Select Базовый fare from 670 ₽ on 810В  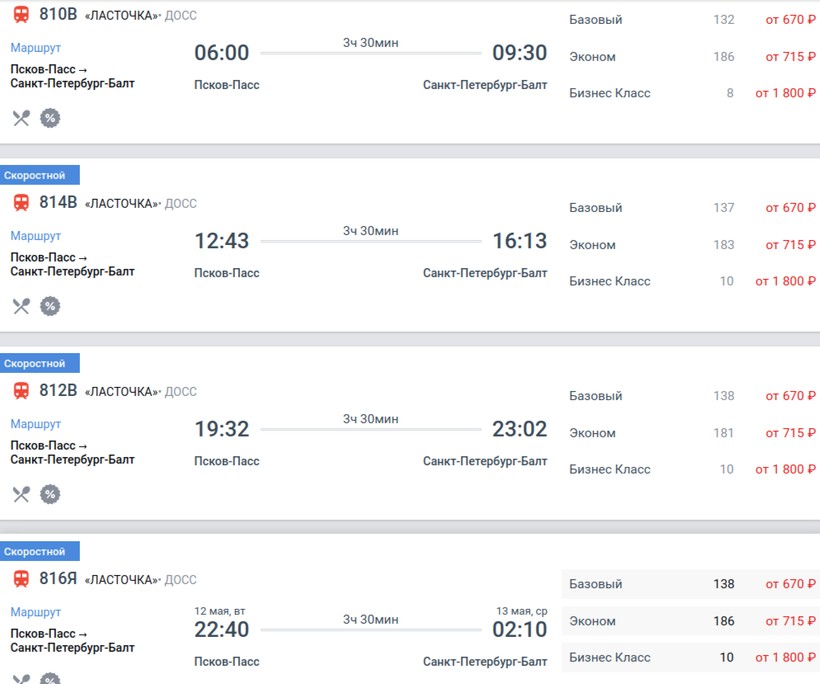(x=690, y=20)
